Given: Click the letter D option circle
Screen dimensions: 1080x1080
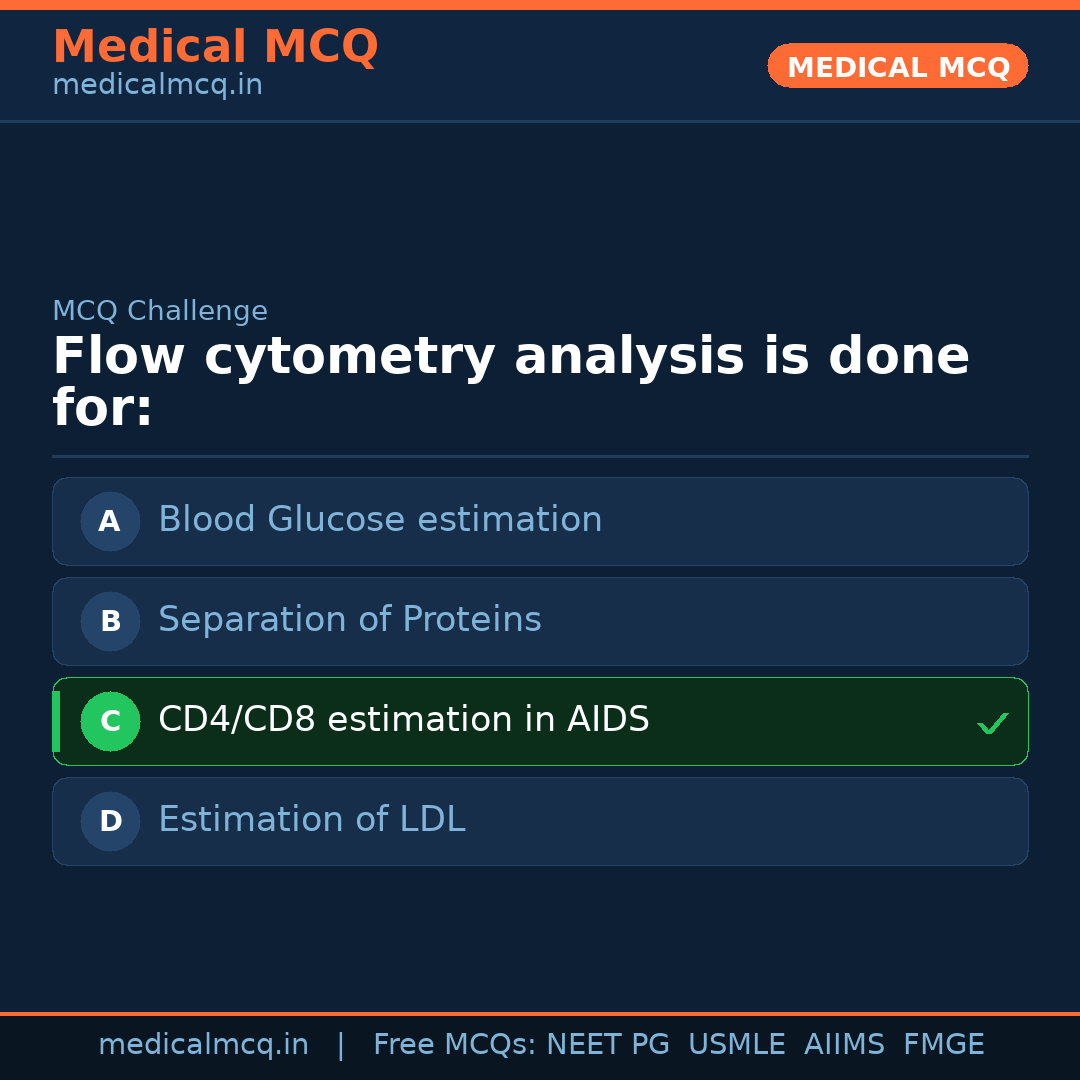Looking at the screenshot, I should pos(110,821).
